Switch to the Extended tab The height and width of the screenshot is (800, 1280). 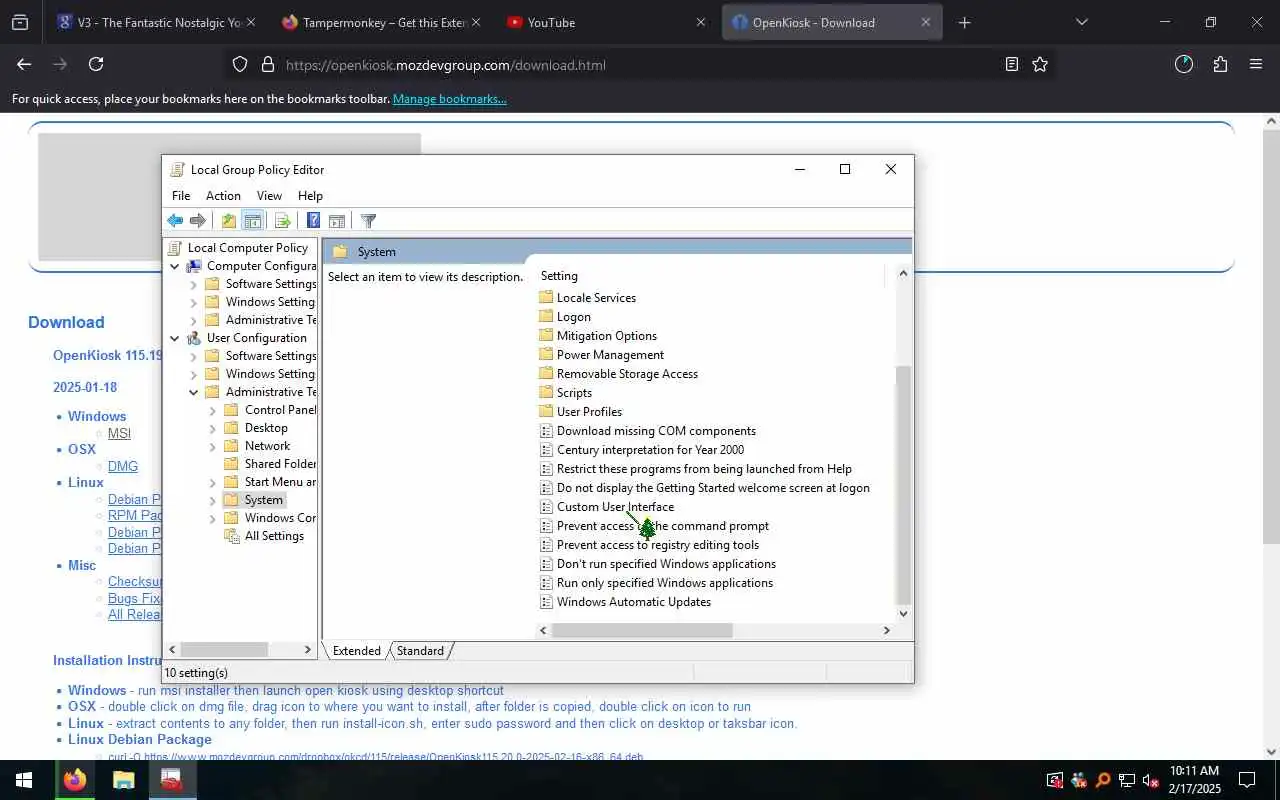coord(356,651)
